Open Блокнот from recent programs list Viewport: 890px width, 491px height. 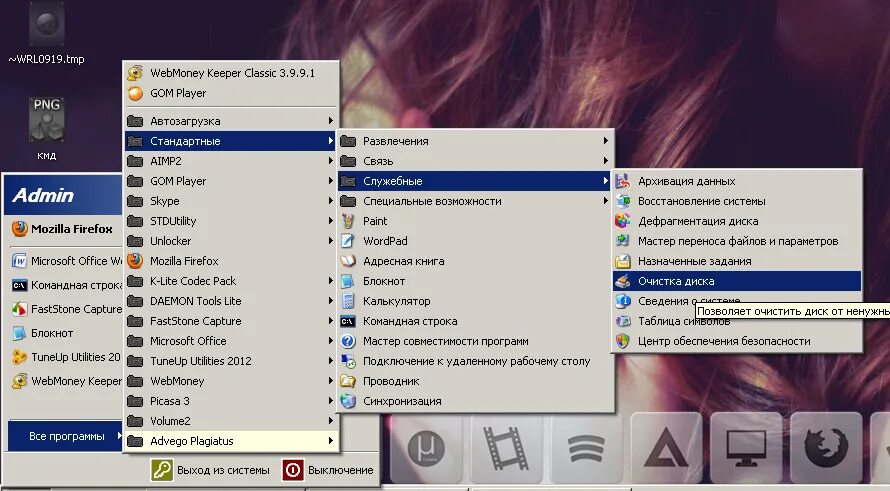[67, 333]
